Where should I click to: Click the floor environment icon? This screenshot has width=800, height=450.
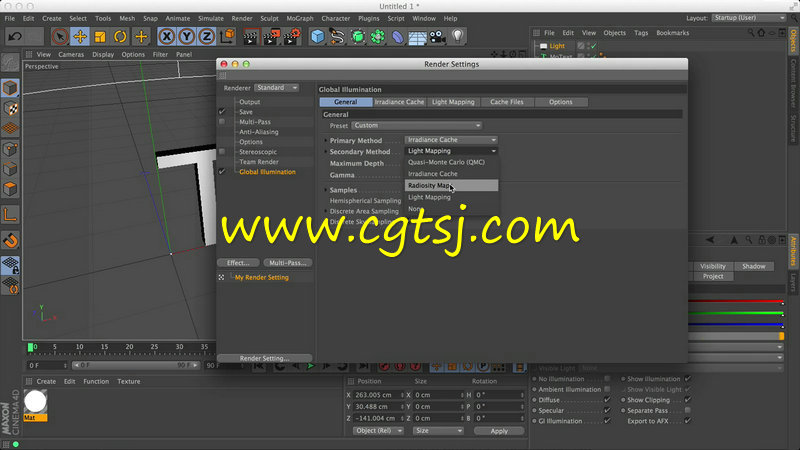point(417,37)
